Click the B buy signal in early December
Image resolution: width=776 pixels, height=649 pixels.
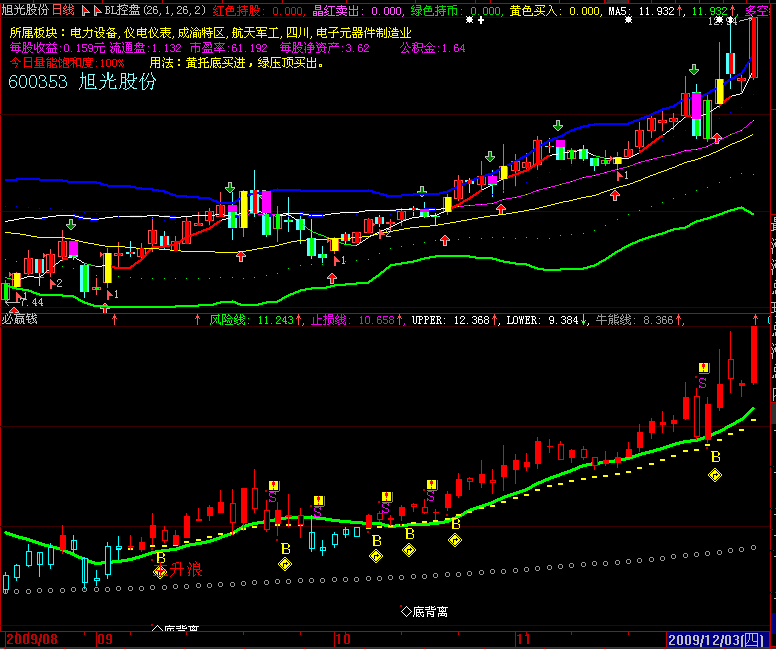716,457
